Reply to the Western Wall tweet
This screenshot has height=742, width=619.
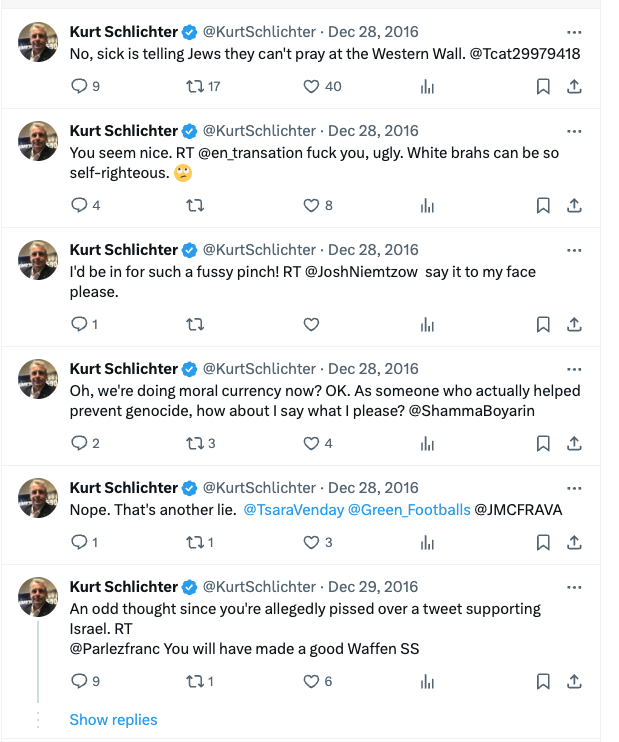coord(80,87)
